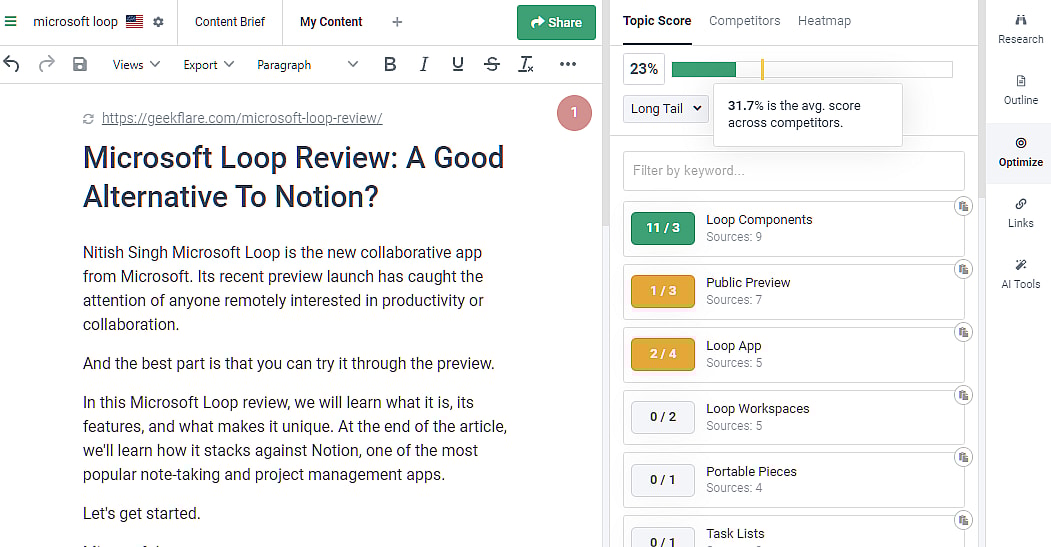Open the Links sidebar panel

[1020, 213]
